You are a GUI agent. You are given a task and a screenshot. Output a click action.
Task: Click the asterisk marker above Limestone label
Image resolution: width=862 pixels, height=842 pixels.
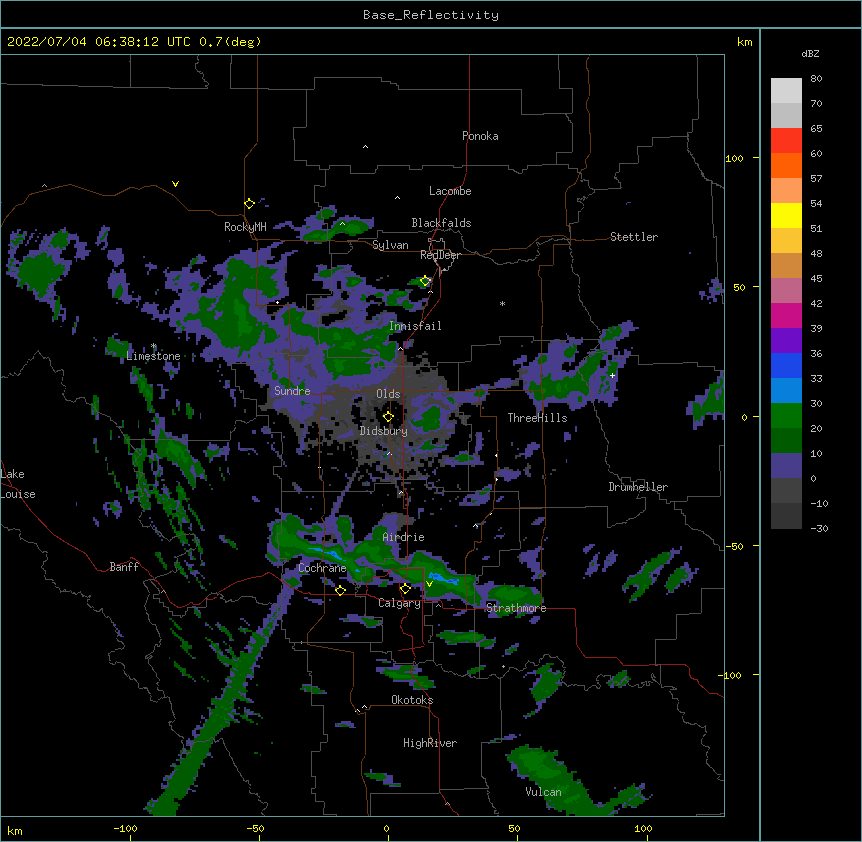point(154,346)
